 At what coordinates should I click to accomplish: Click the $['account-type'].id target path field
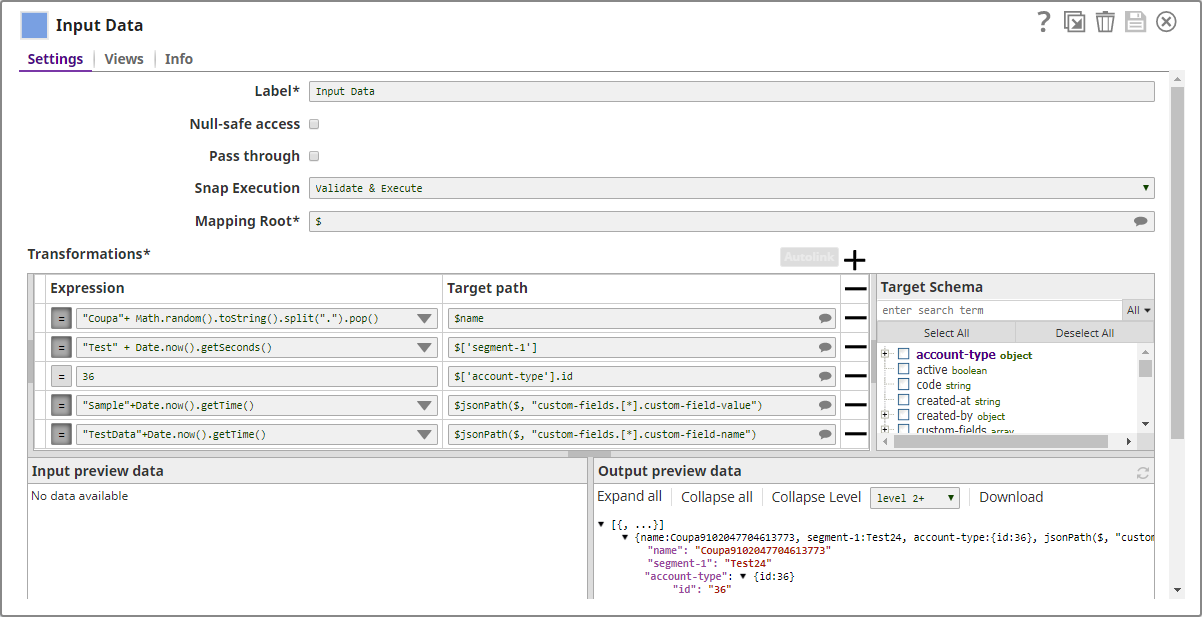point(642,376)
